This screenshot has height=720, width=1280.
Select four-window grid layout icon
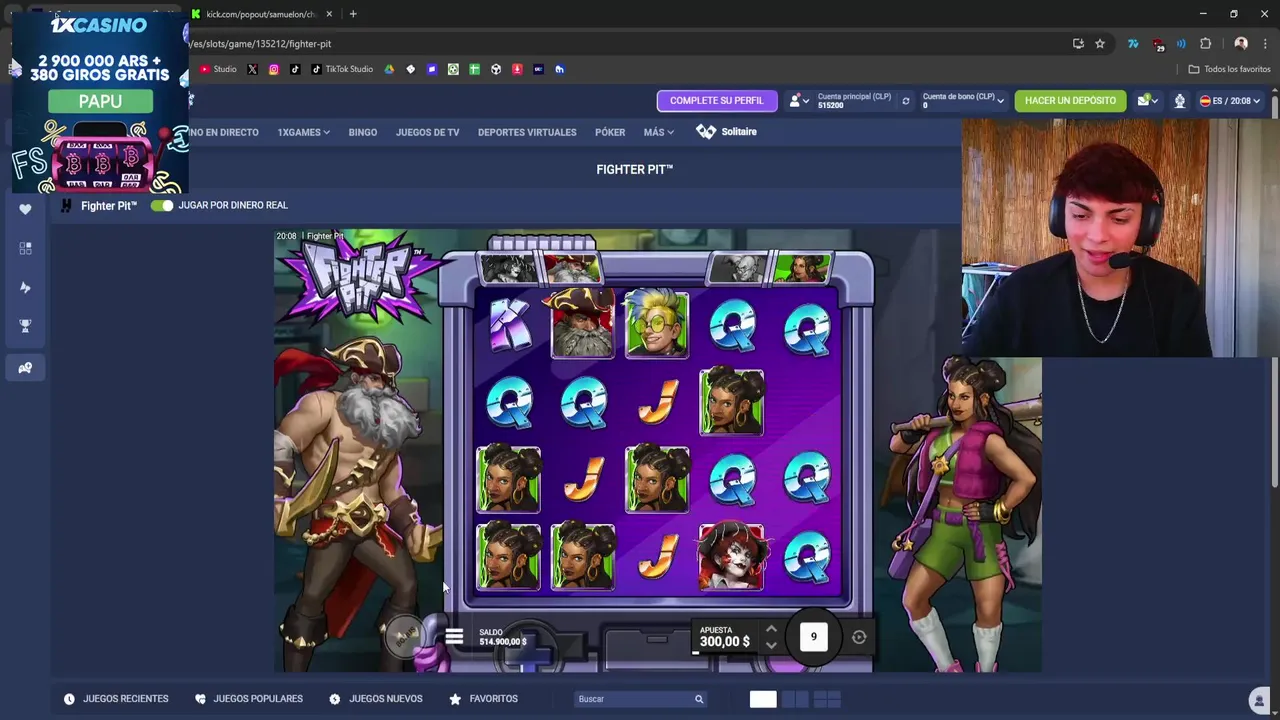click(x=828, y=699)
